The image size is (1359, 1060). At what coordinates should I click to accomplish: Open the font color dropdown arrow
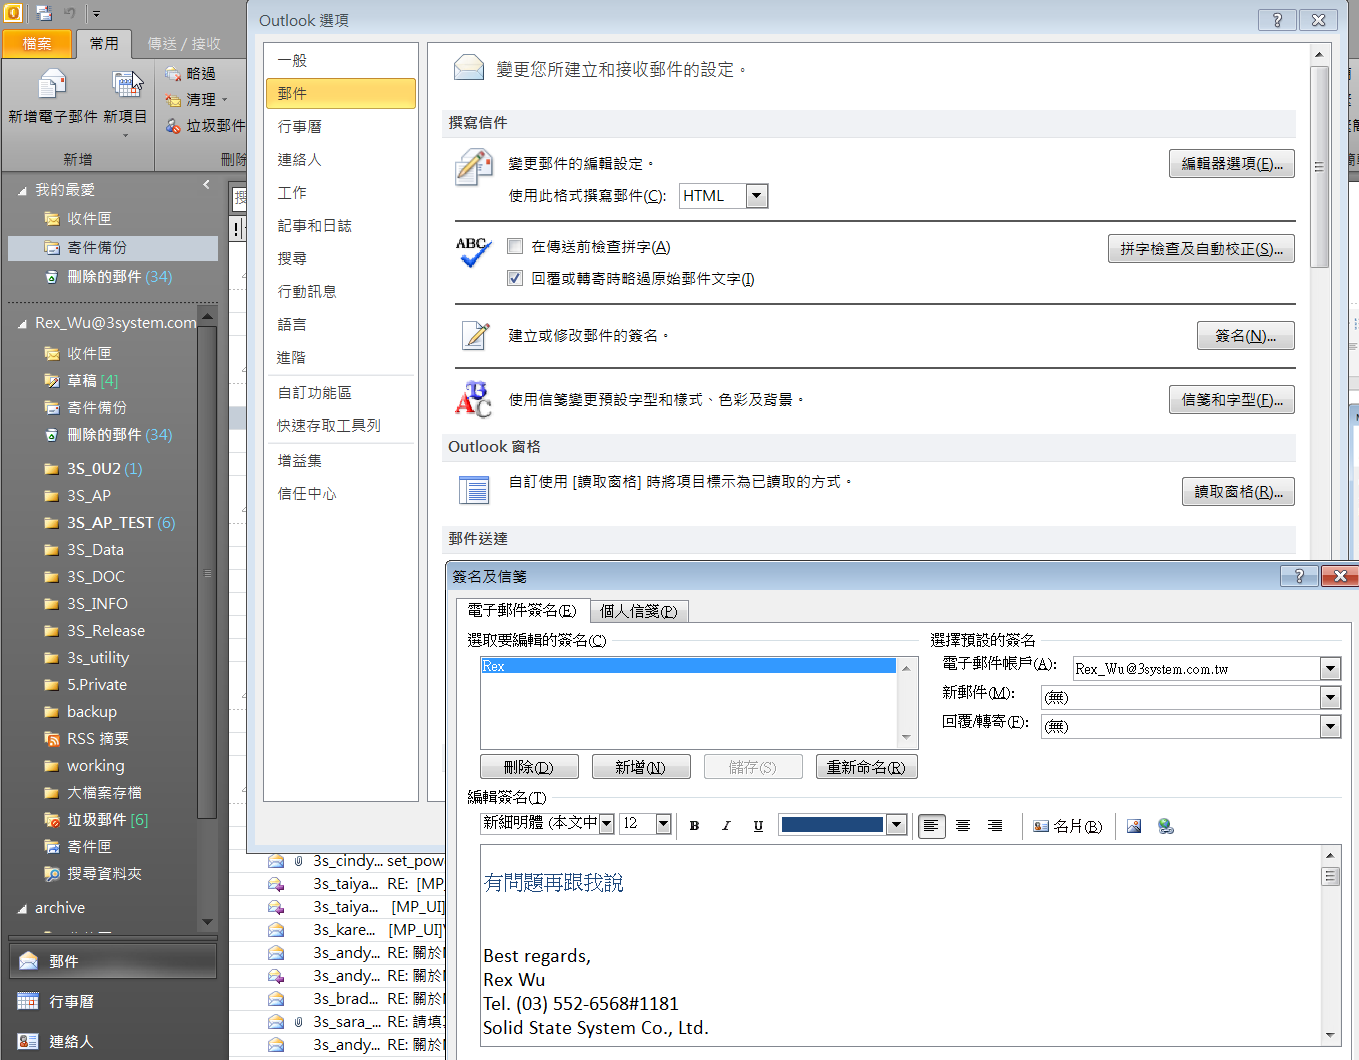[x=896, y=824]
